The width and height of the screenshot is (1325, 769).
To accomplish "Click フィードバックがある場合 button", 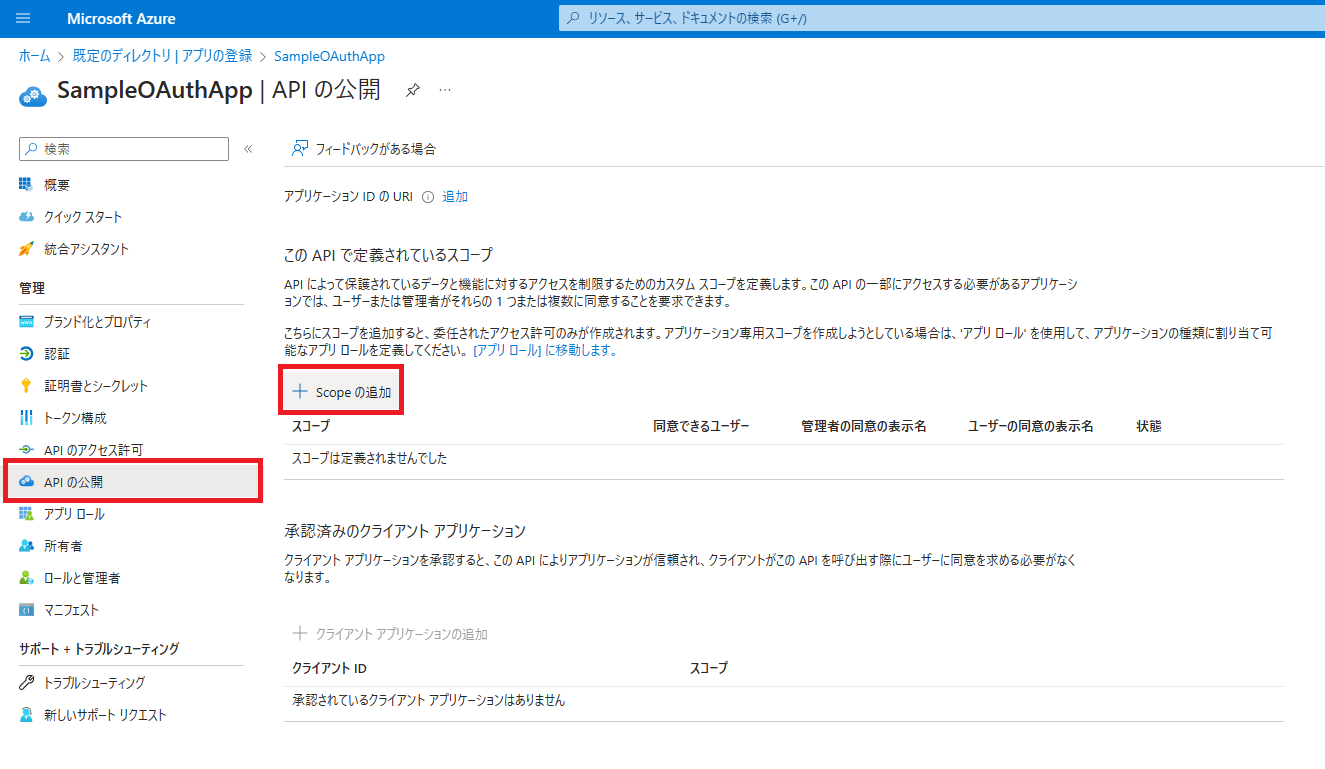I will tap(364, 149).
